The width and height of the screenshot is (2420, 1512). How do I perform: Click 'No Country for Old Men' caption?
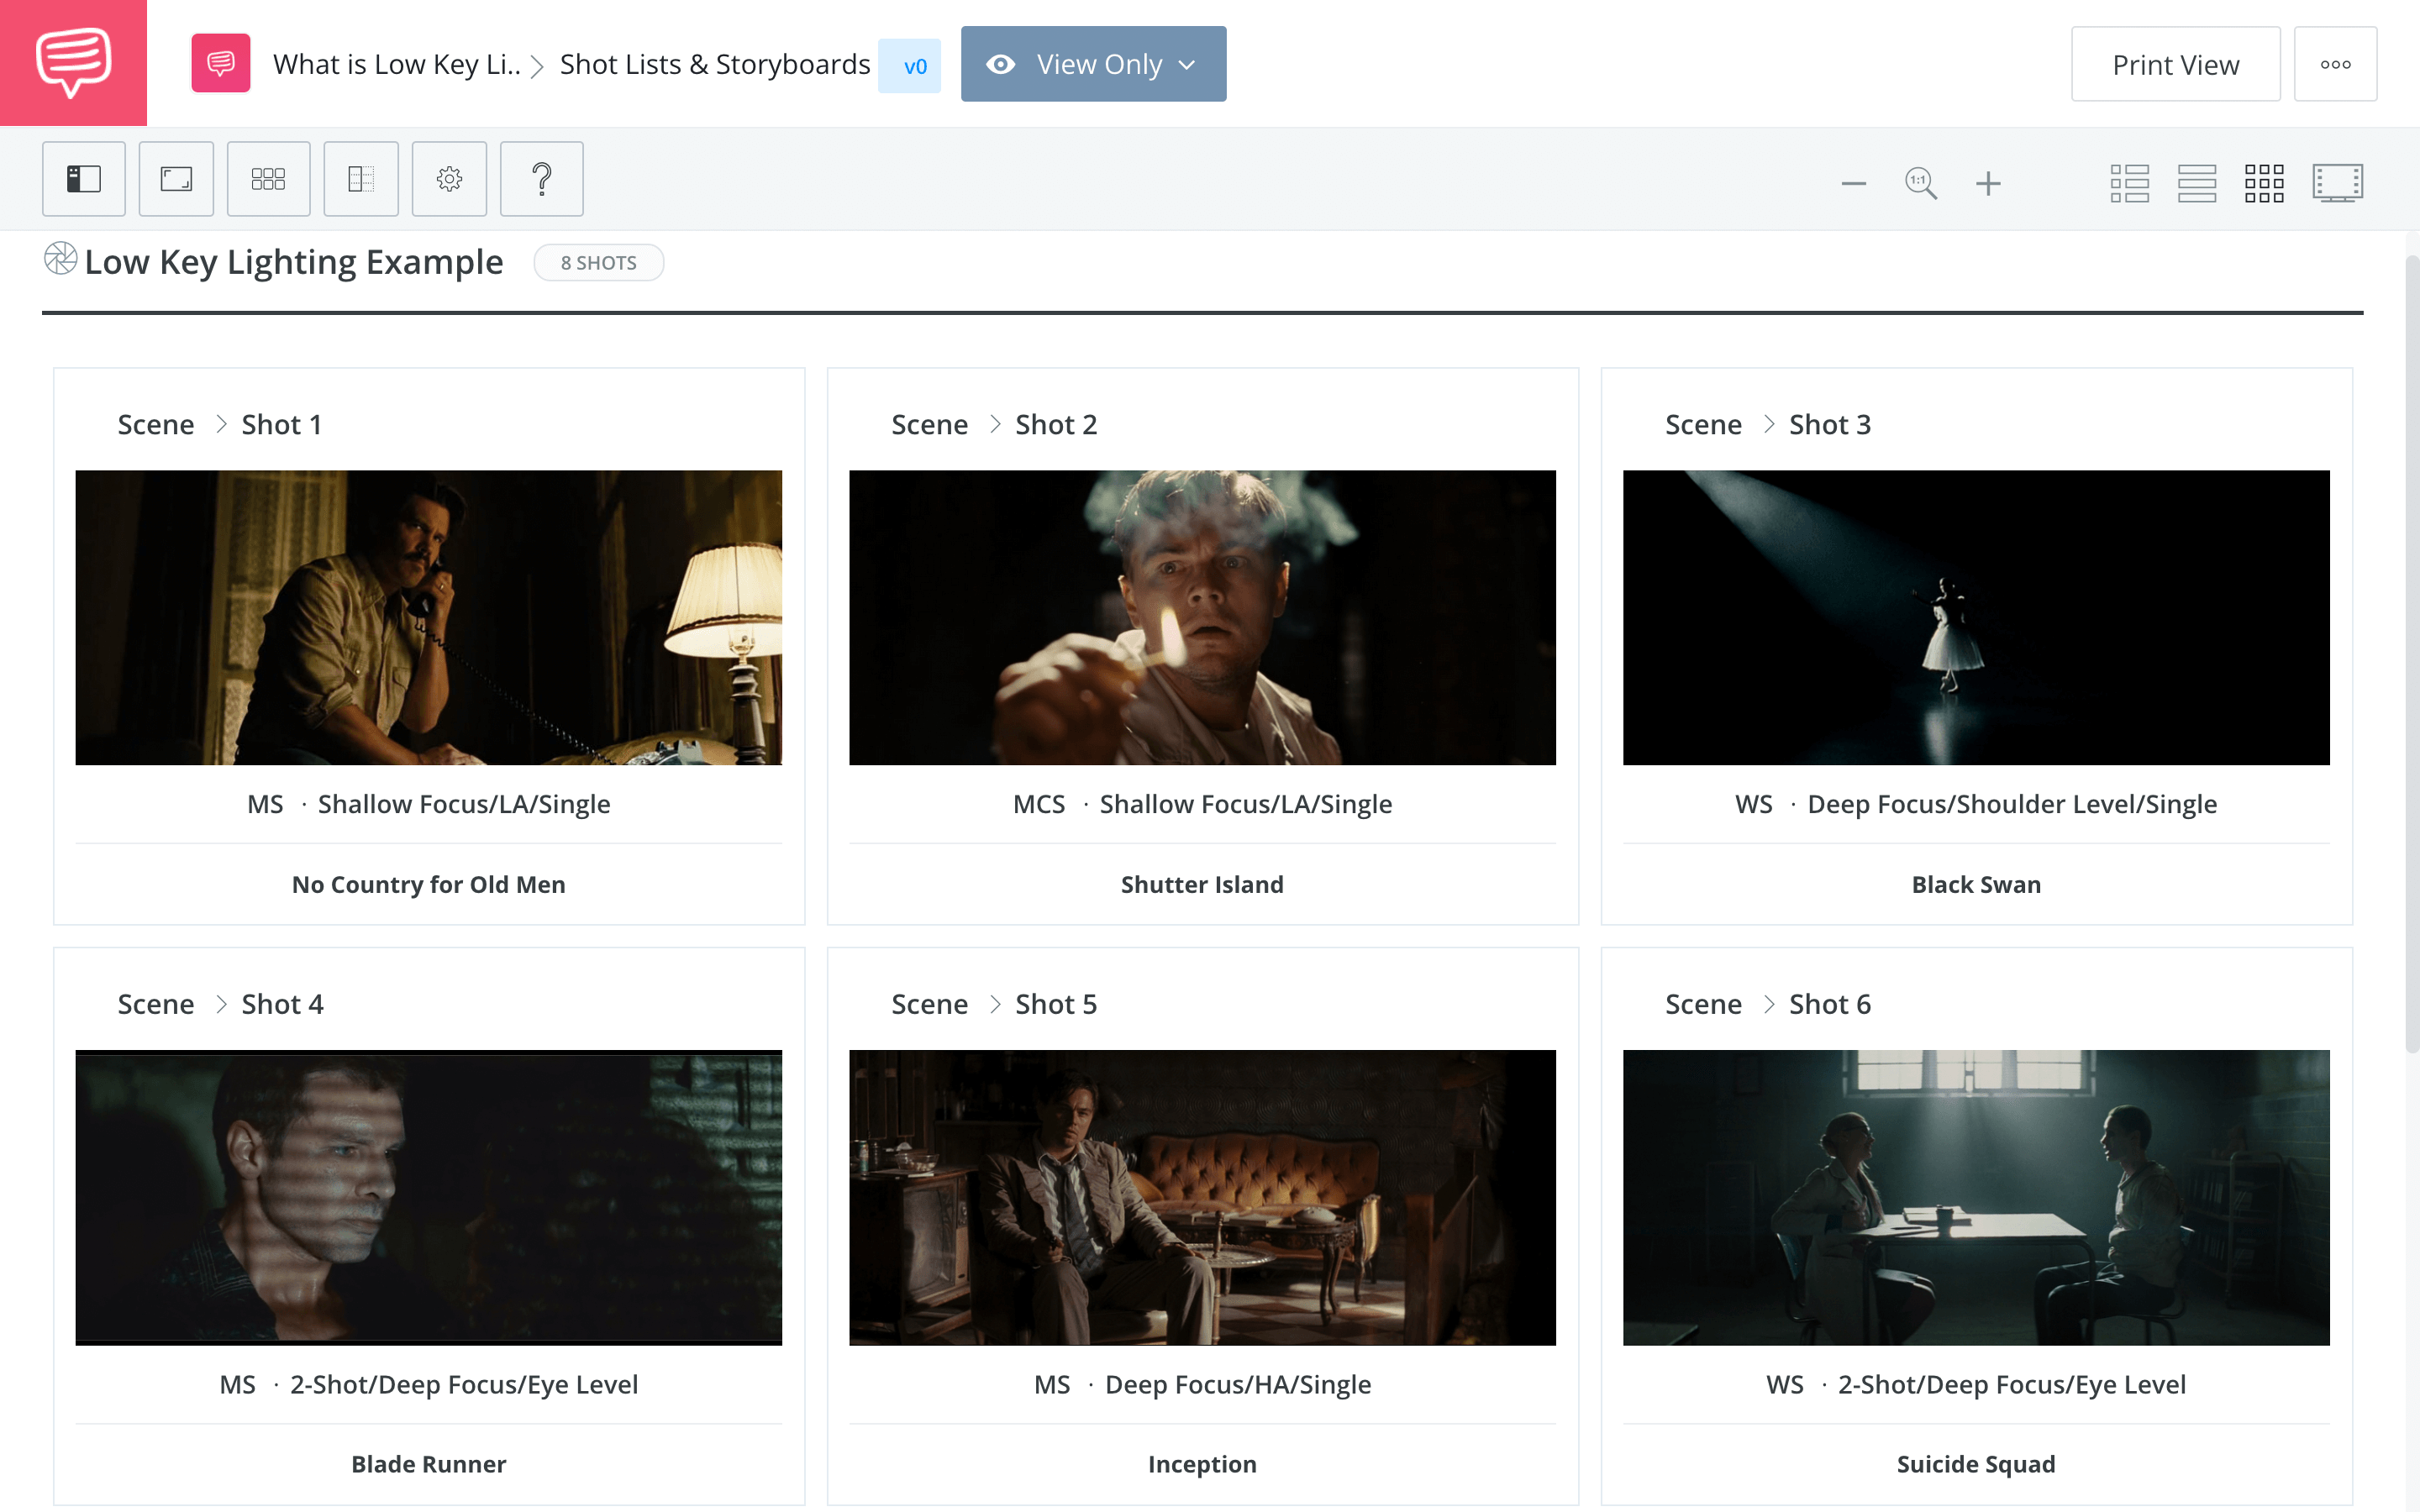(428, 884)
